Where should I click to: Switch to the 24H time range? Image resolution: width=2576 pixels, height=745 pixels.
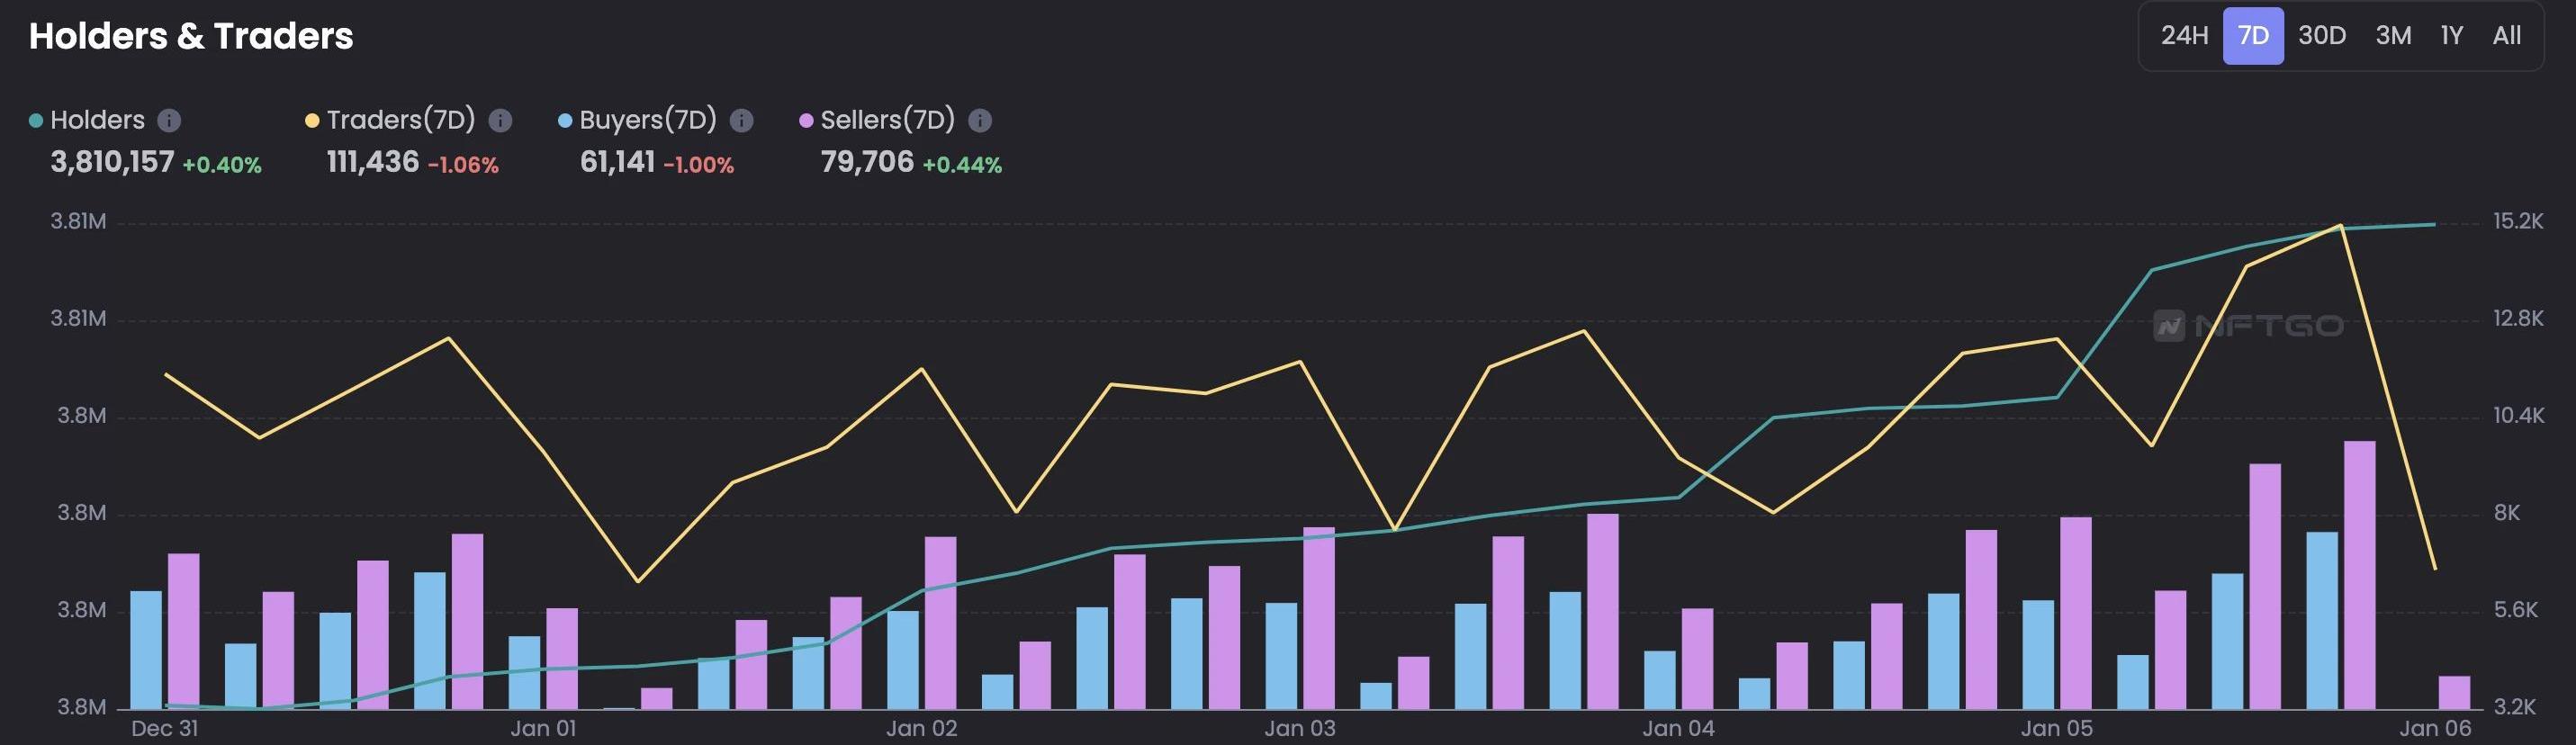(x=2184, y=36)
